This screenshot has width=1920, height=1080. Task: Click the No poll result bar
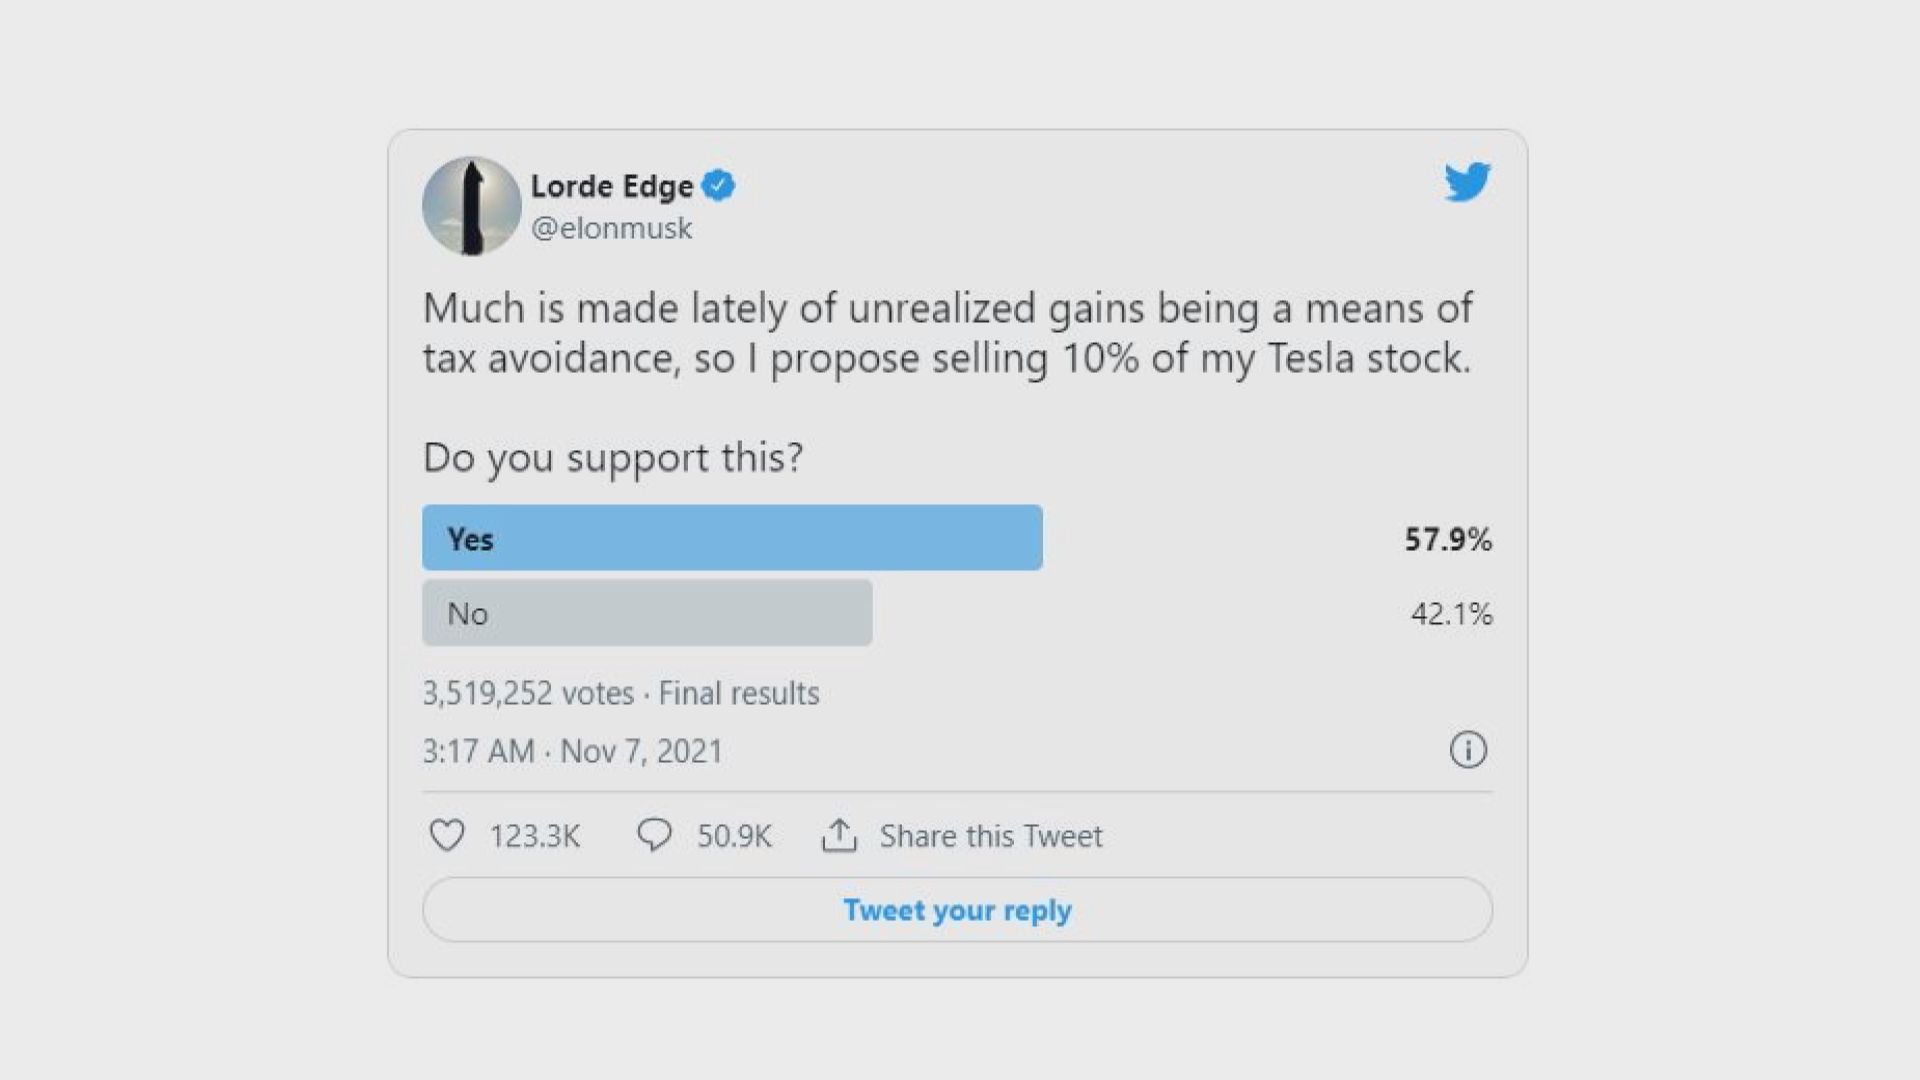647,613
